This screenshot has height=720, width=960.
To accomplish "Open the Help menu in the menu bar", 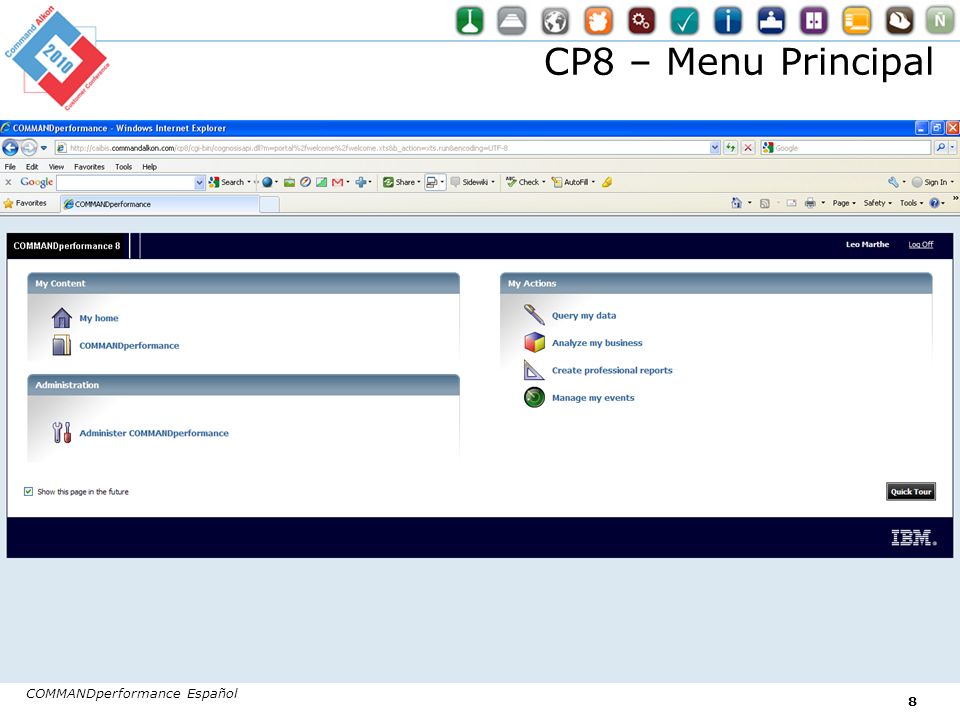I will 149,167.
